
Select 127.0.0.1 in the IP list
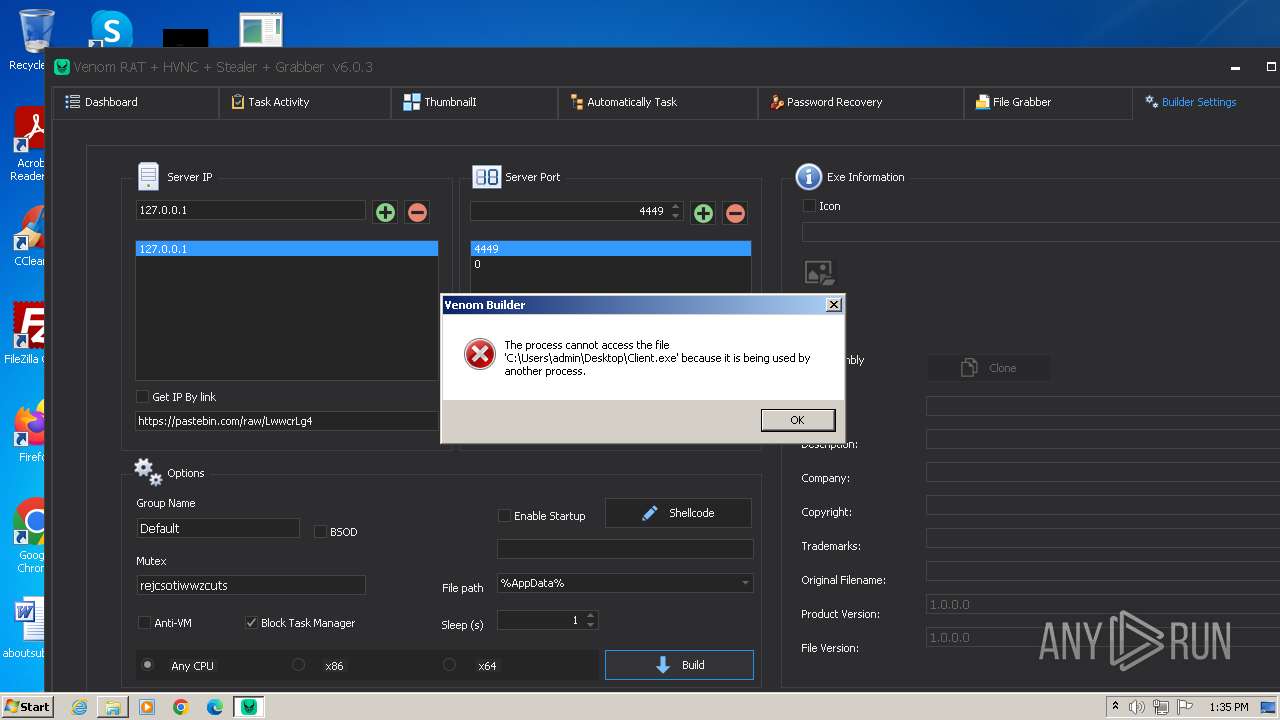coord(287,248)
